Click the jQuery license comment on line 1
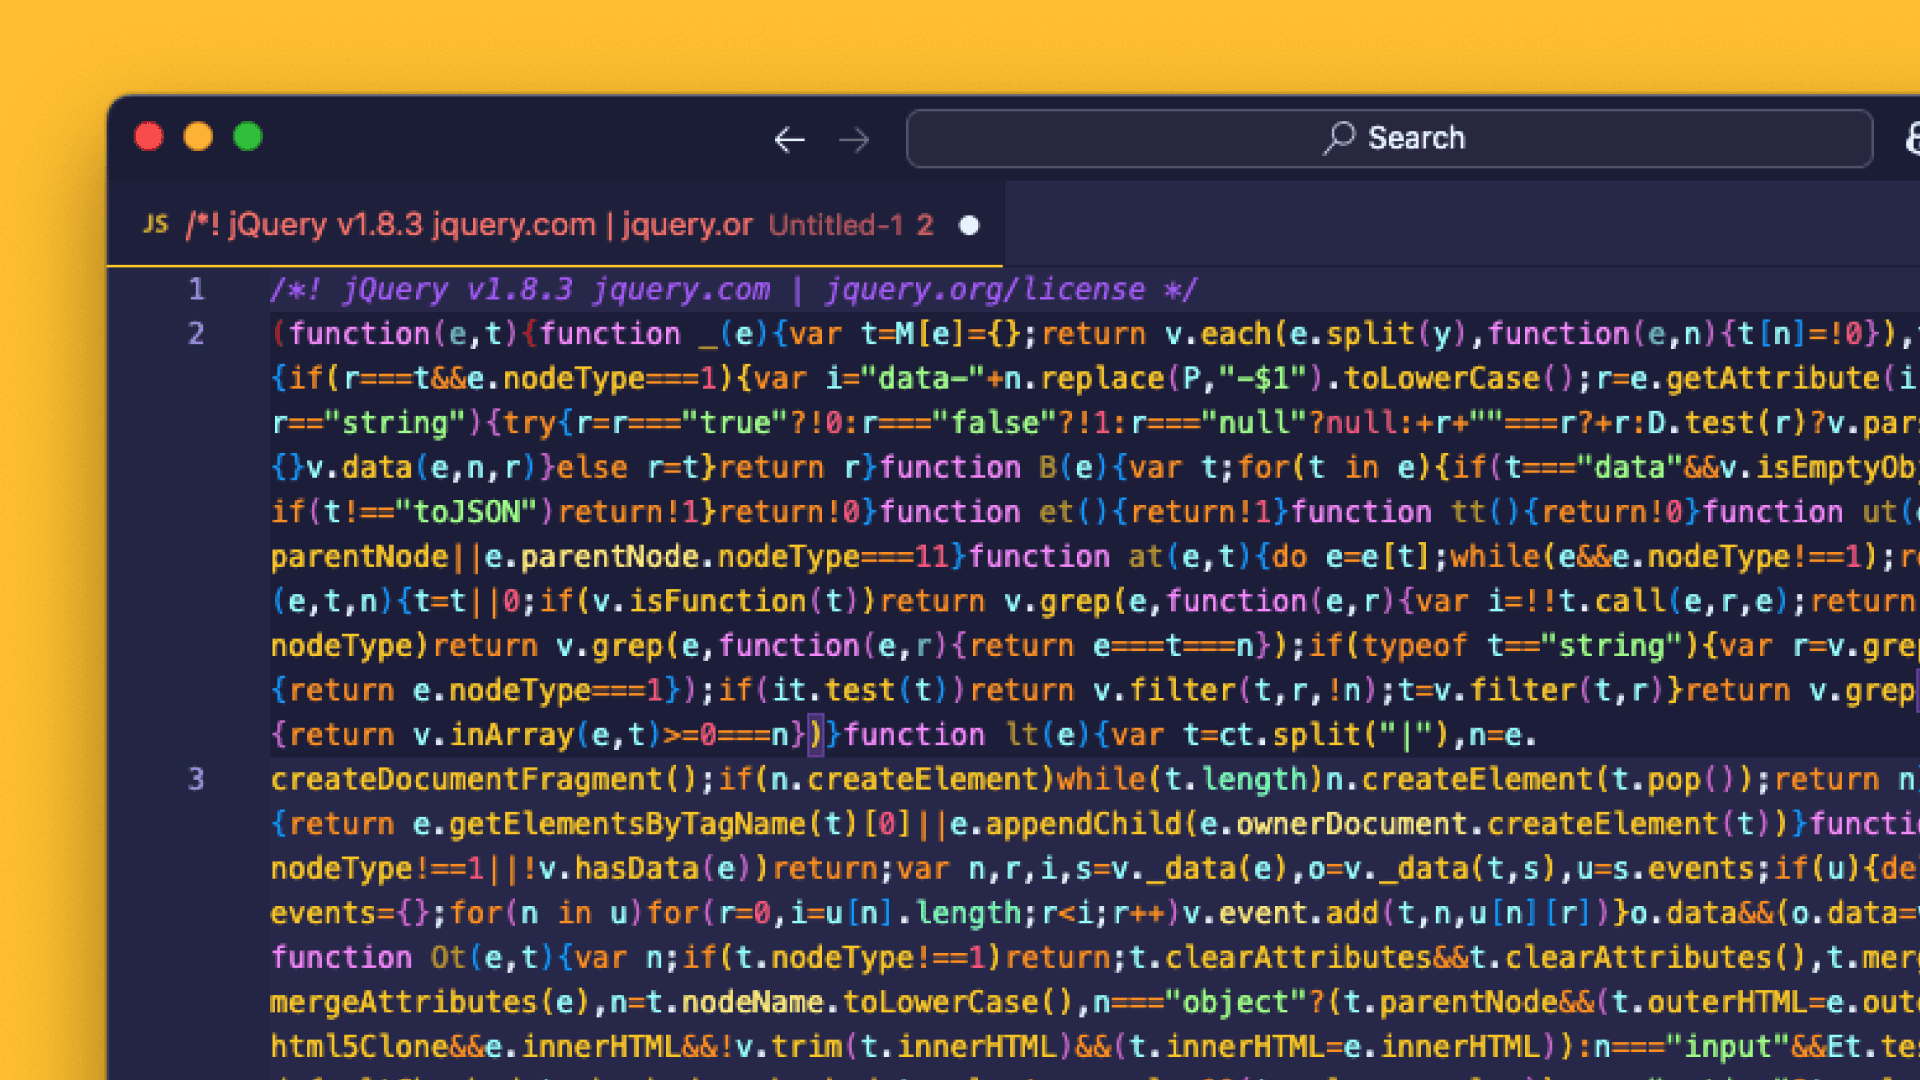The image size is (1920, 1080). pyautogui.click(x=733, y=290)
